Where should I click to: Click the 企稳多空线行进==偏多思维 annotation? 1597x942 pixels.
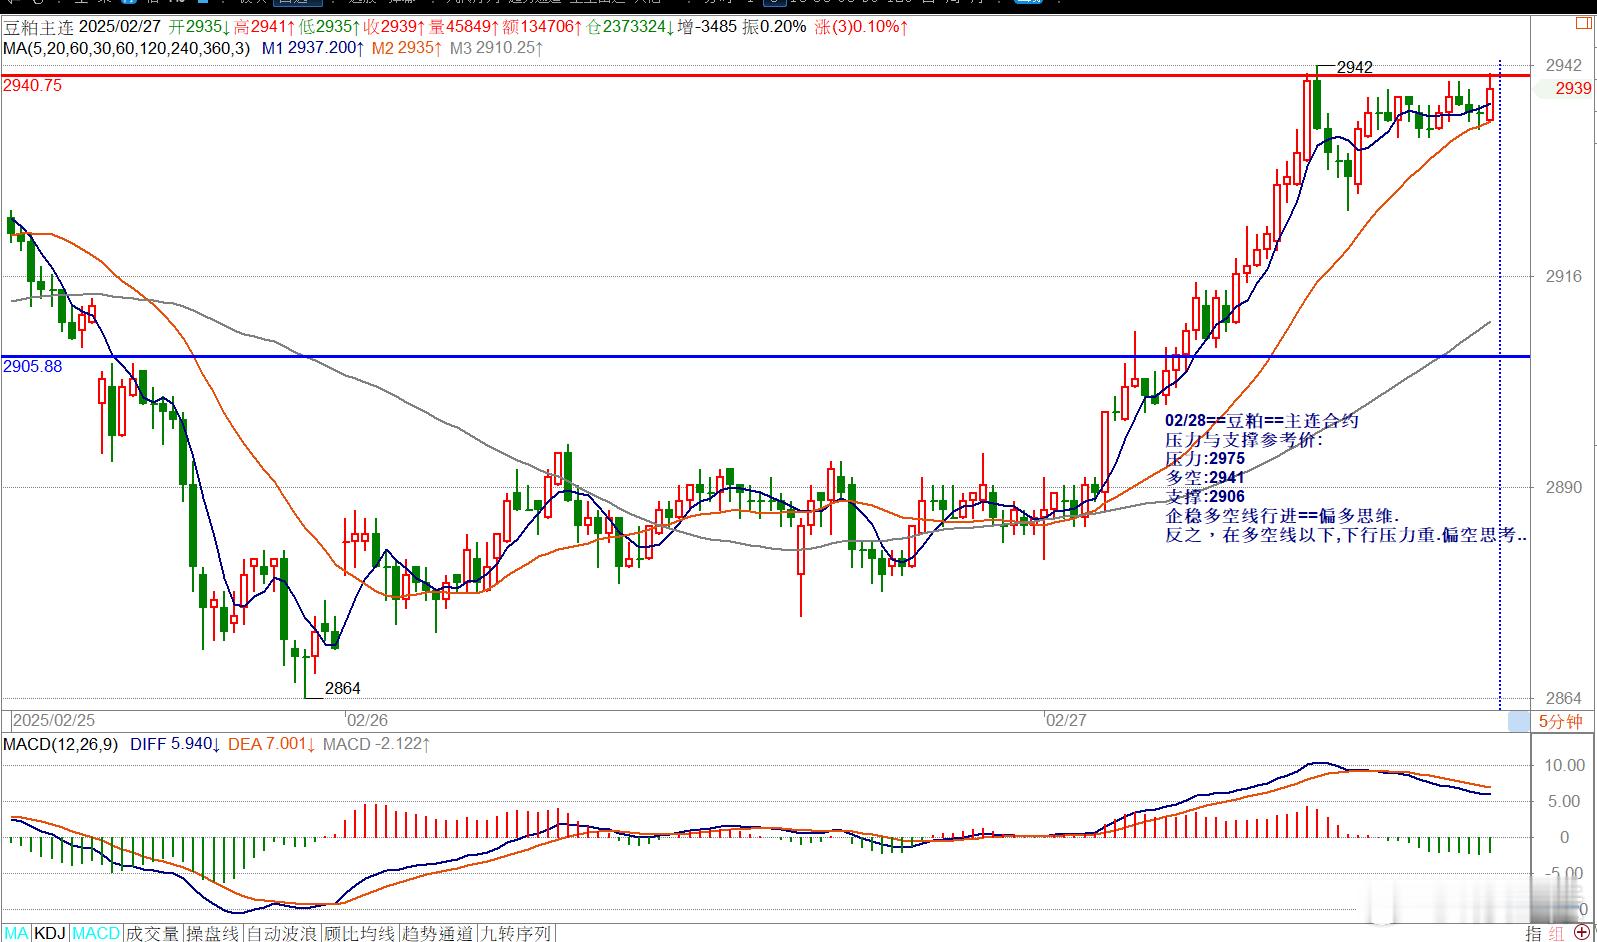(x=1283, y=516)
